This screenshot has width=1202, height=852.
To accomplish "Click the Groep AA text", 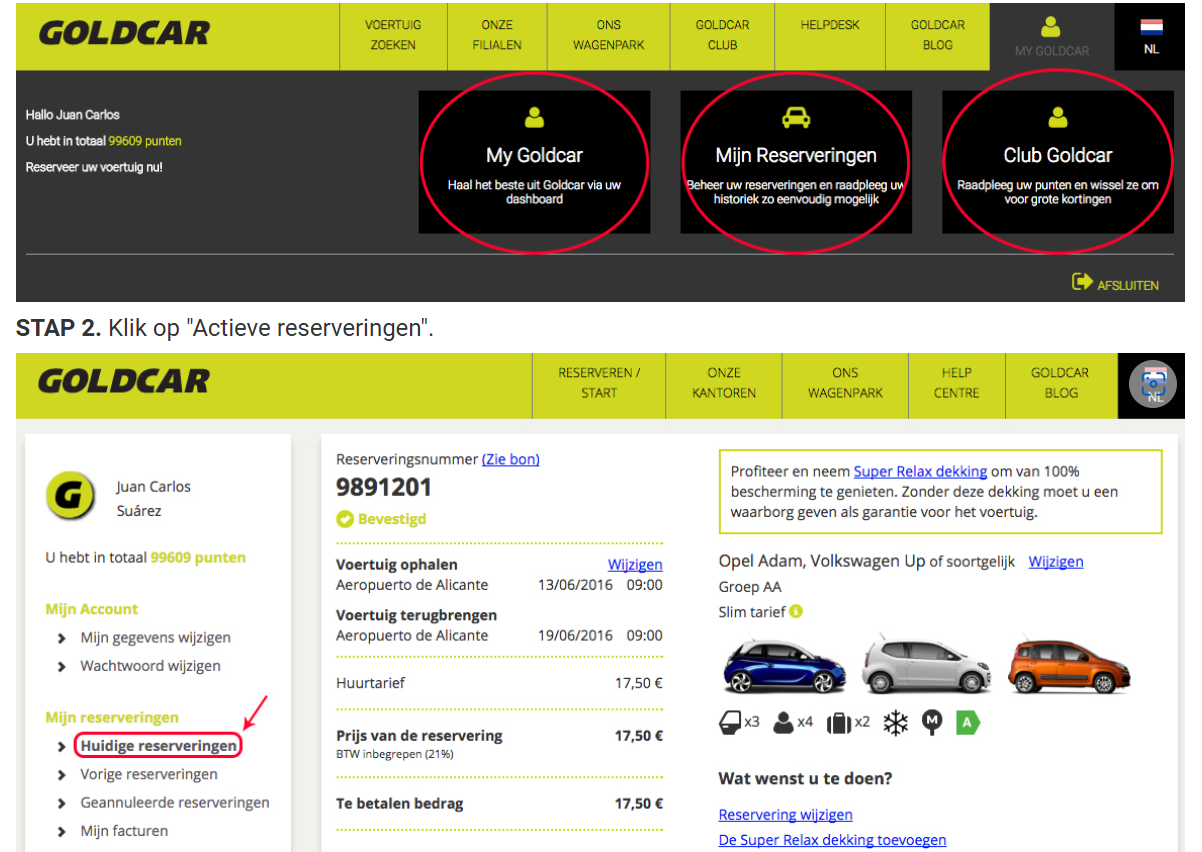I will pos(750,587).
